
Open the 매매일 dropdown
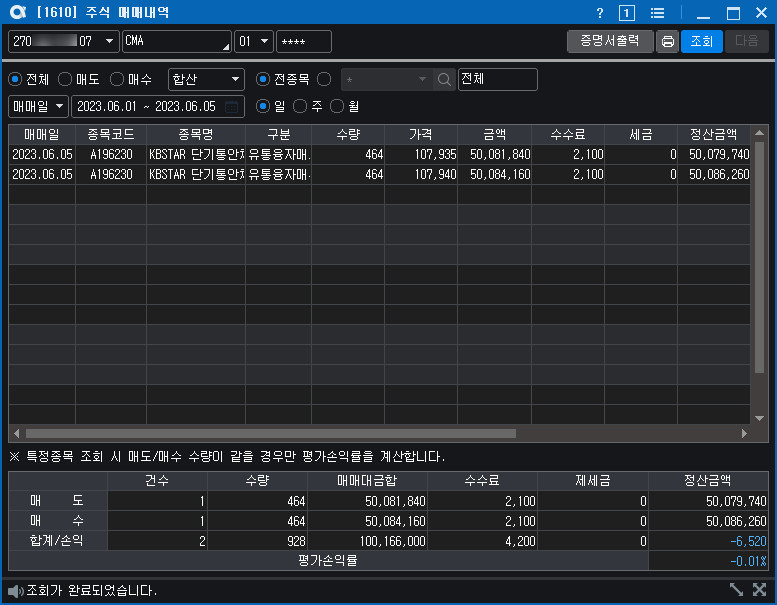pyautogui.click(x=38, y=107)
